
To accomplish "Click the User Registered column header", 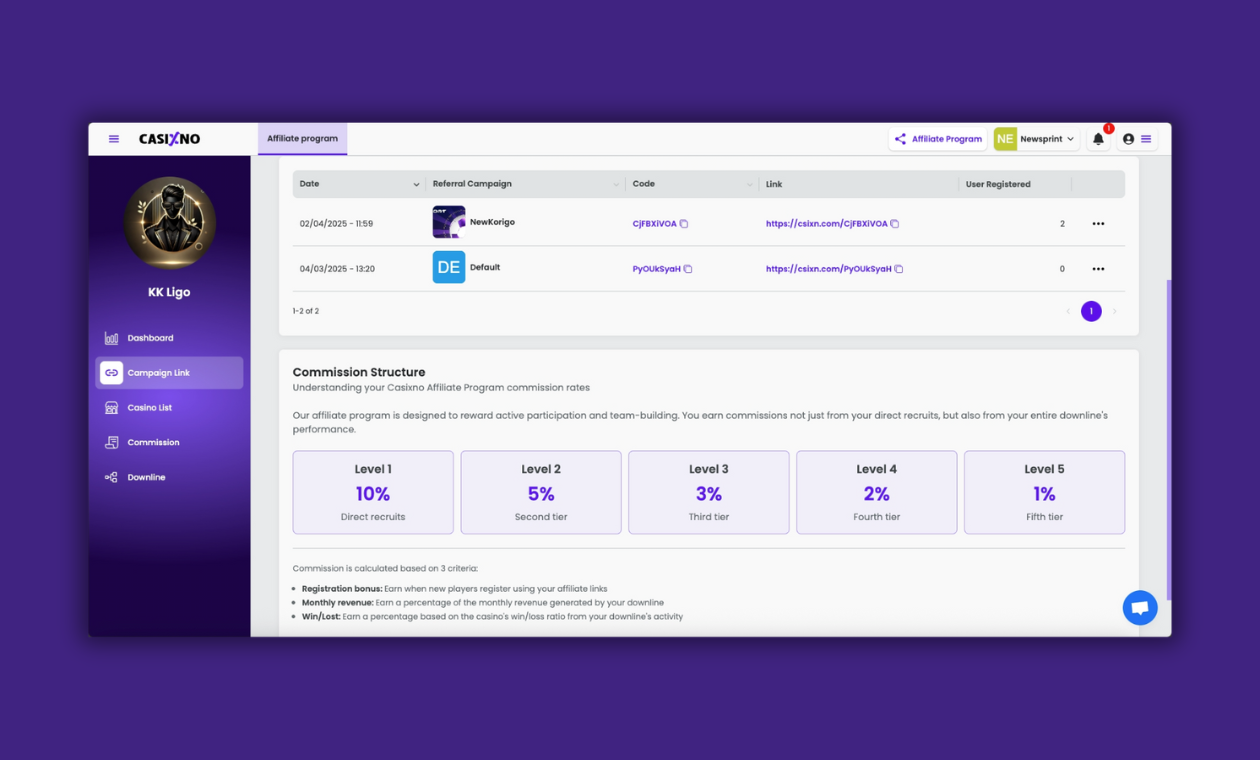I will [x=998, y=184].
